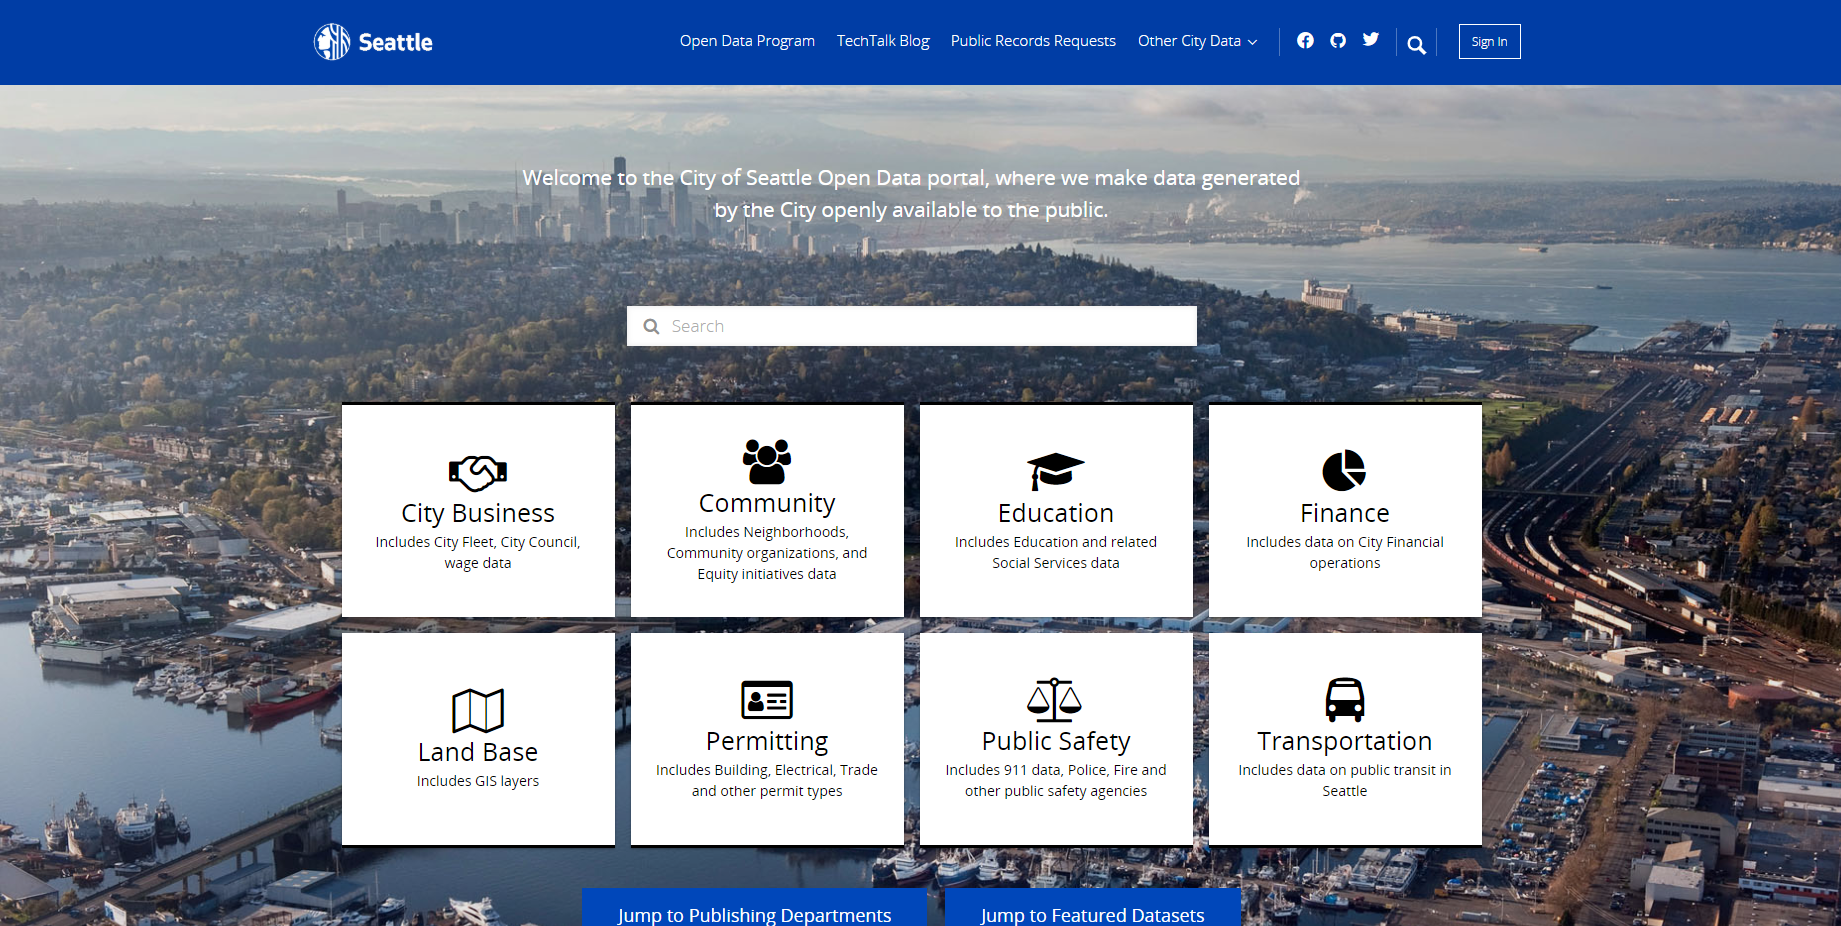The height and width of the screenshot is (926, 1841).
Task: Go to TechTalk Blog
Action: pyautogui.click(x=883, y=41)
